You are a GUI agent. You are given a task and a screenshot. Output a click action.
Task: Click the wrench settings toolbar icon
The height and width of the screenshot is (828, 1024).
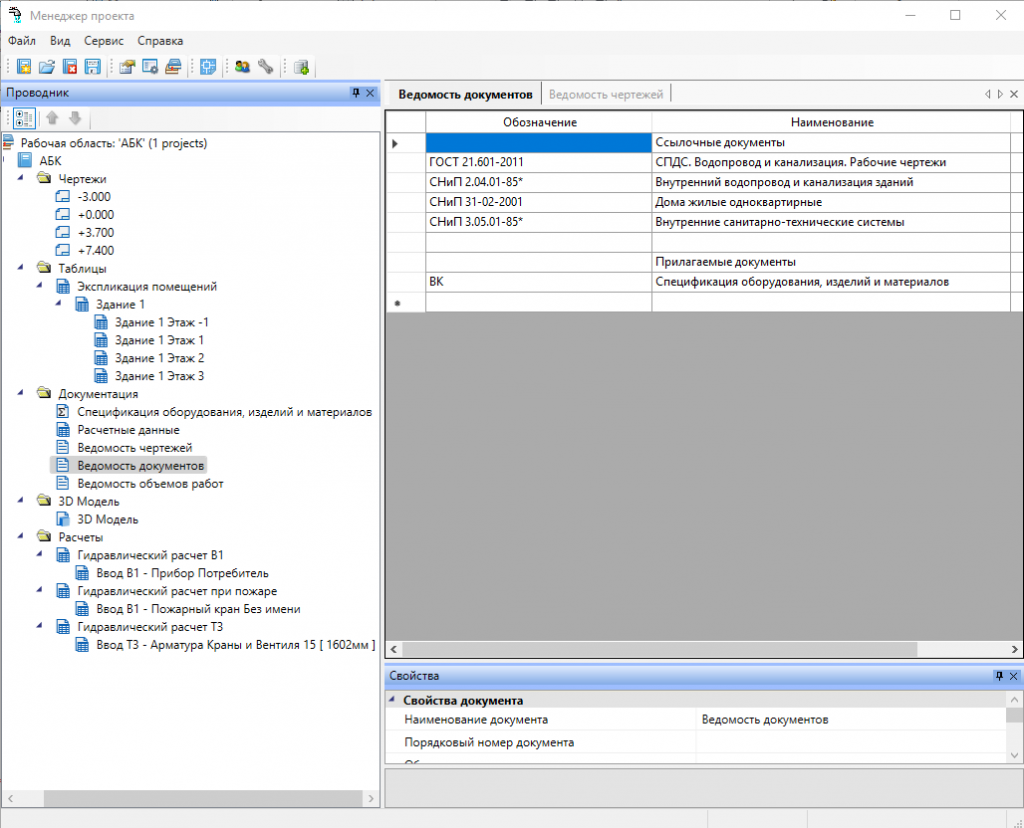(265, 67)
